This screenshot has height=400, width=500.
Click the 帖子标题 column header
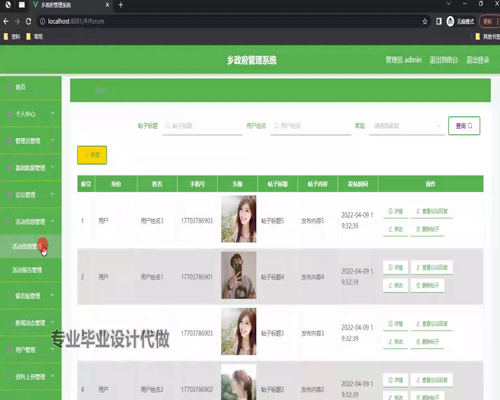277,184
